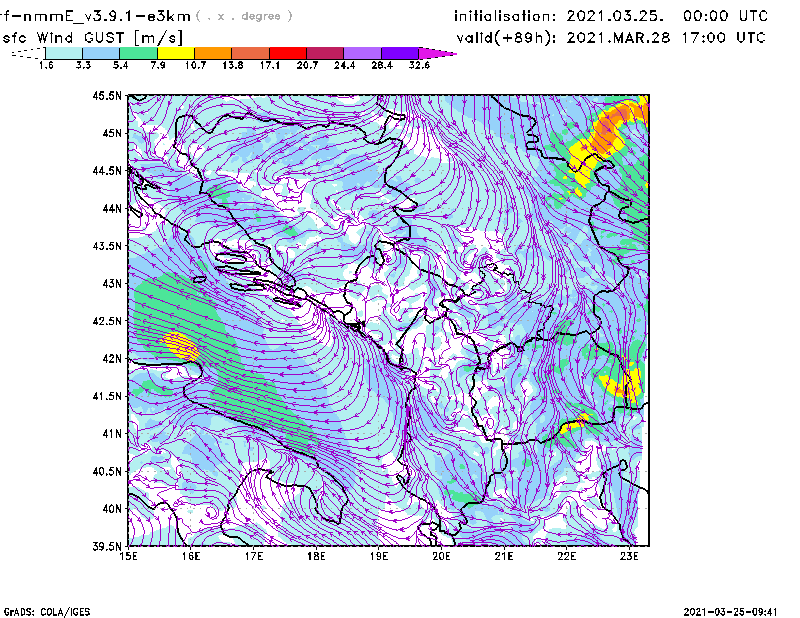The width and height of the screenshot is (800, 618).
Task: Click the legend value 17.1
Action: pyautogui.click(x=270, y=65)
